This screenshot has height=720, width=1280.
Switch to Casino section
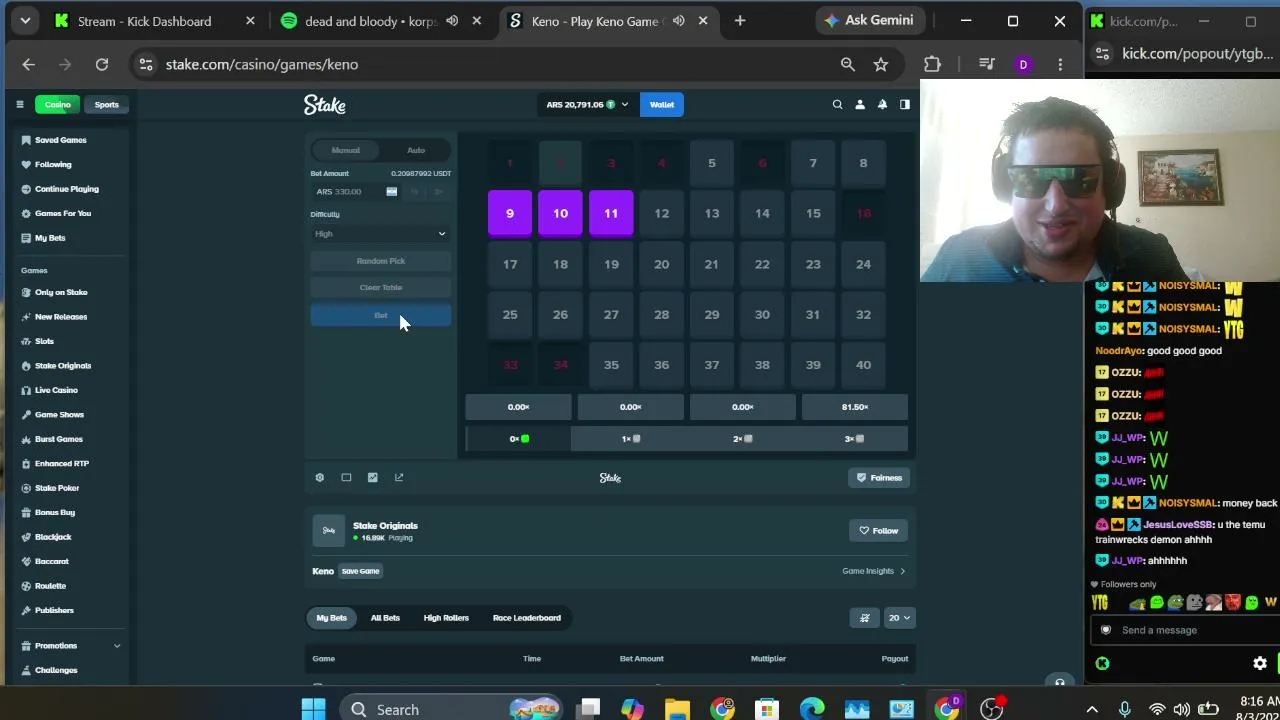click(x=58, y=105)
